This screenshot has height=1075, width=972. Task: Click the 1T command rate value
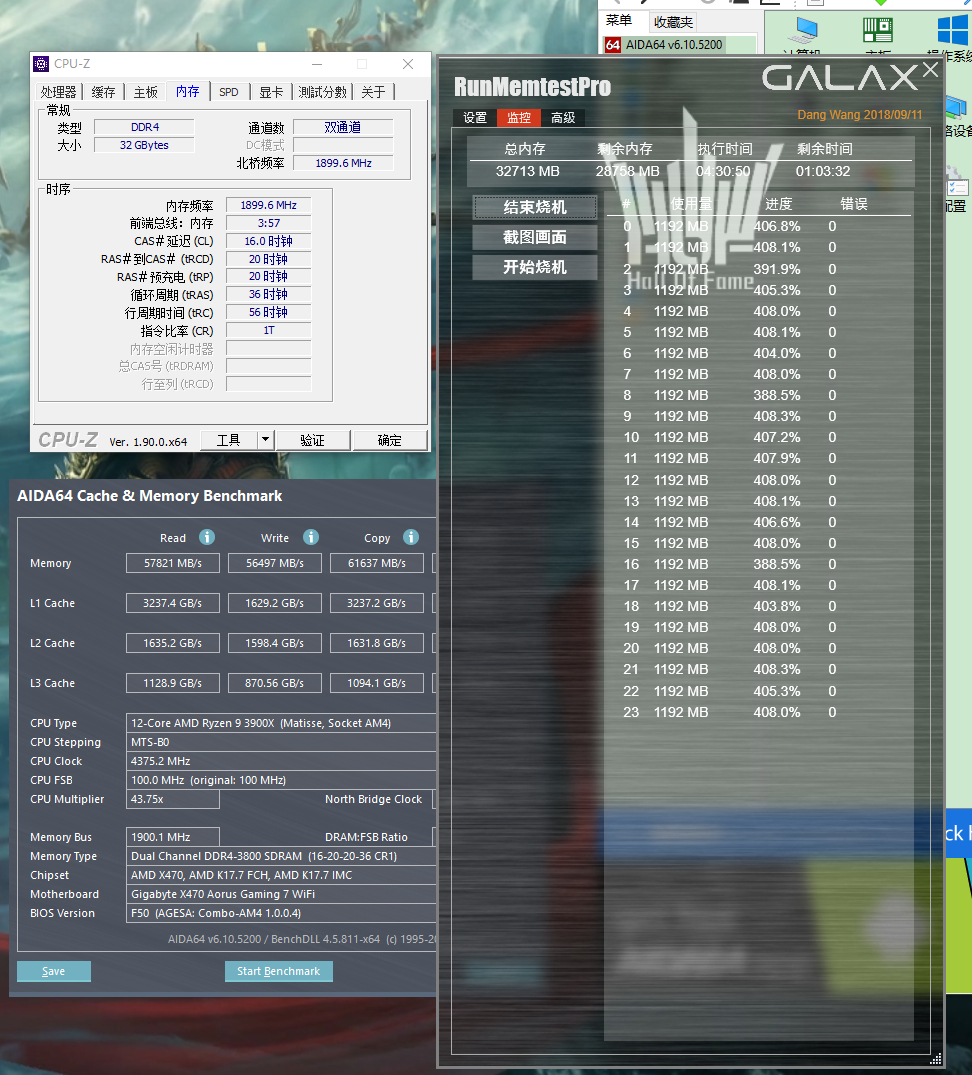tap(269, 330)
